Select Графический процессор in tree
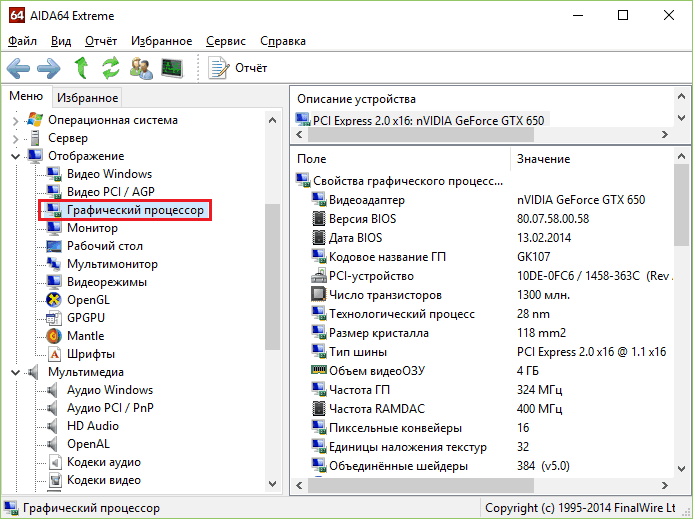693x519 pixels. 135,210
